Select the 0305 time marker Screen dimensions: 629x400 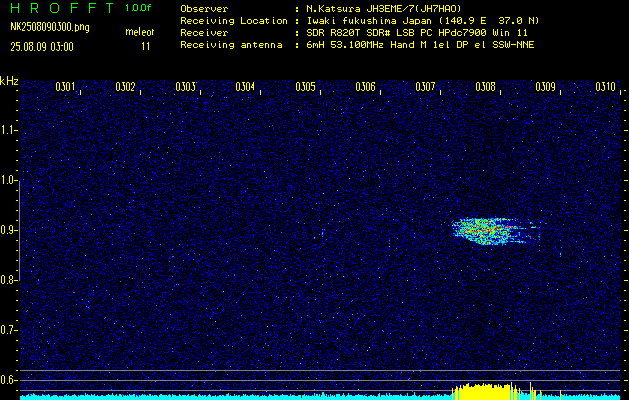click(x=305, y=88)
